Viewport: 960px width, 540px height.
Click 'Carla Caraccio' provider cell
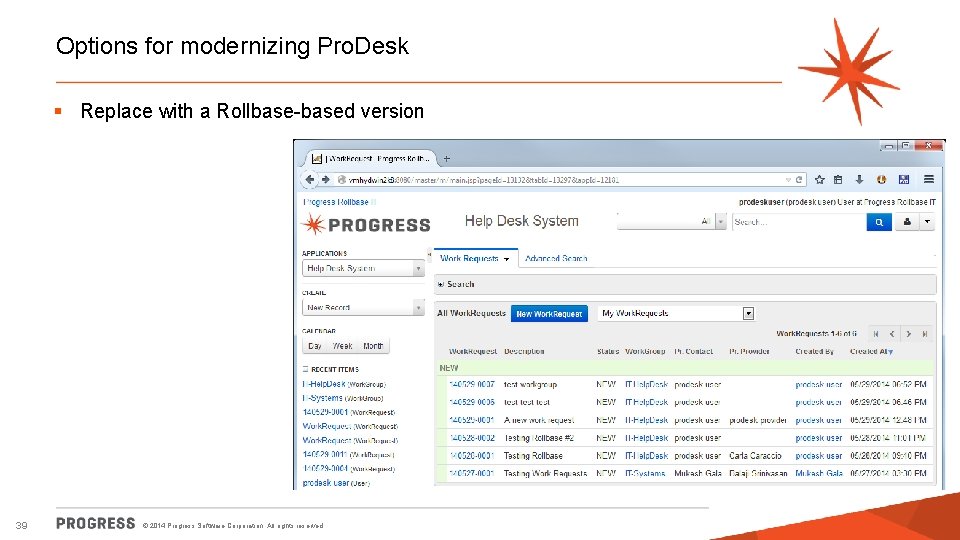(756, 456)
